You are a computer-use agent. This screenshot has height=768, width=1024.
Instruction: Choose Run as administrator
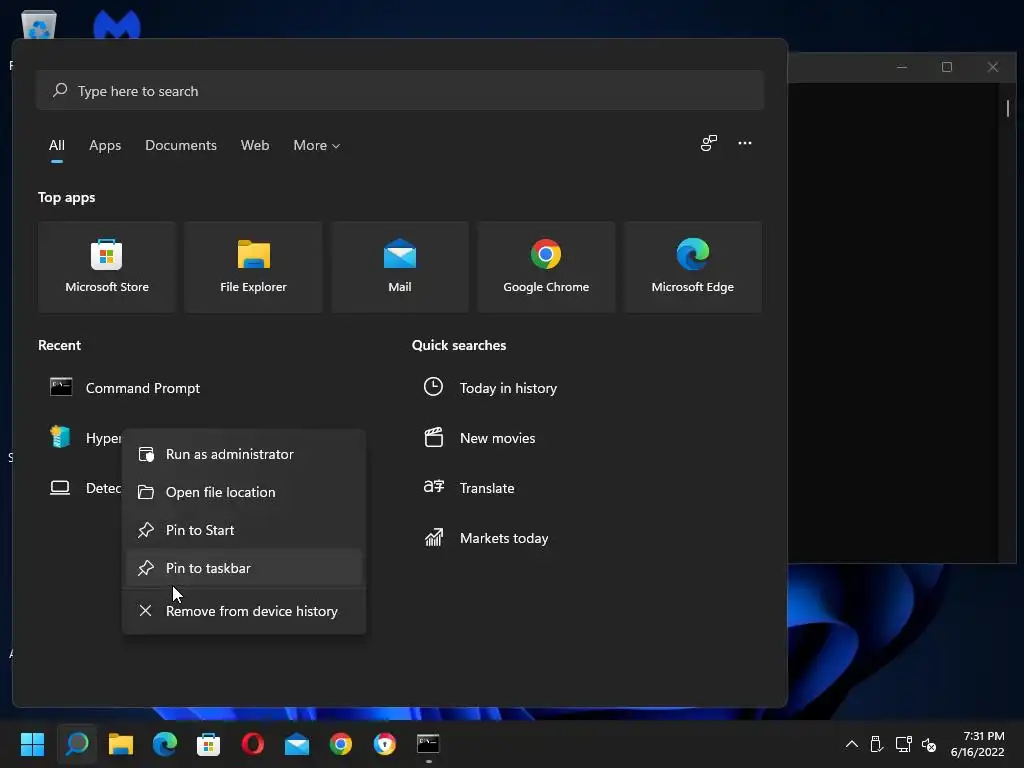tap(244, 454)
